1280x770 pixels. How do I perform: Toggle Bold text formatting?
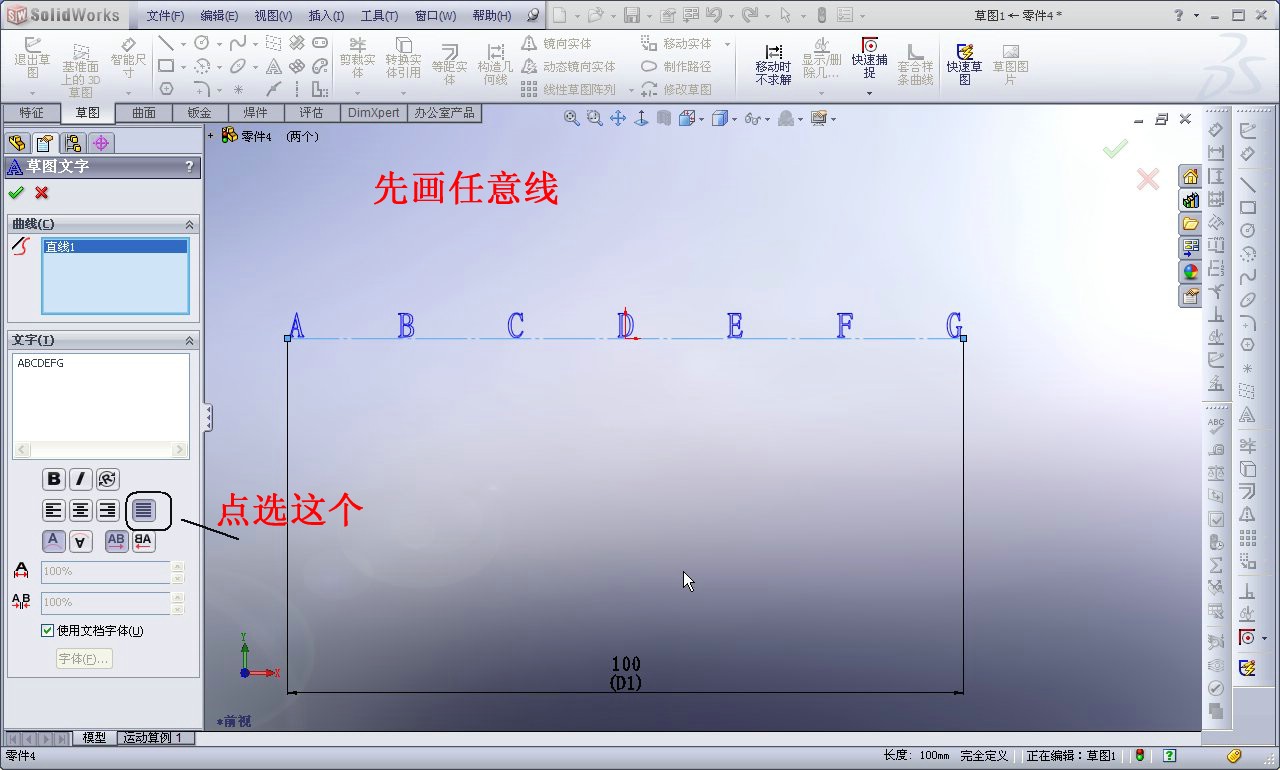(x=54, y=479)
